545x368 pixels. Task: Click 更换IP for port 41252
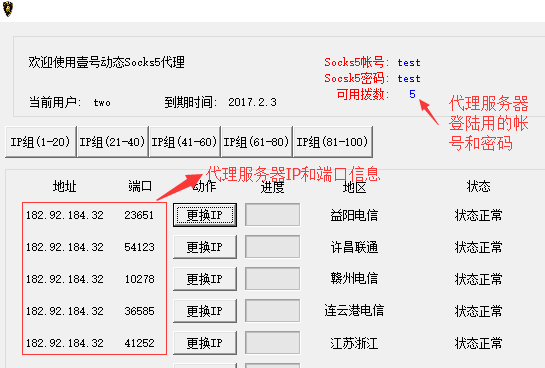pos(205,343)
